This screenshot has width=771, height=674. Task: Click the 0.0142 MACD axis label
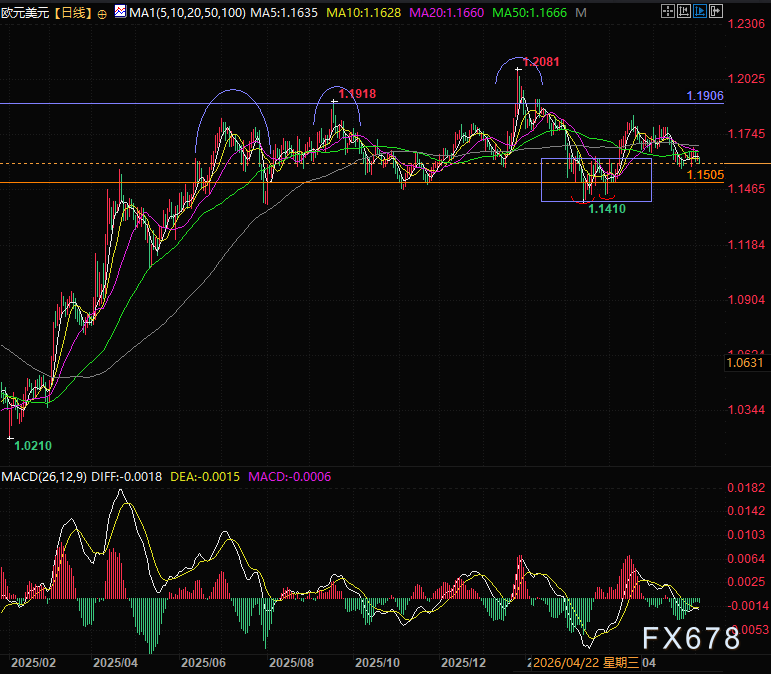(746, 511)
